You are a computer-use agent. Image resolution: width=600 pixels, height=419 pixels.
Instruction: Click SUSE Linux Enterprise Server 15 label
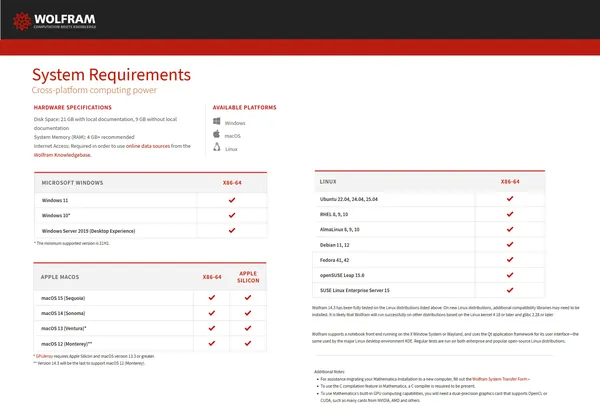(x=355, y=290)
